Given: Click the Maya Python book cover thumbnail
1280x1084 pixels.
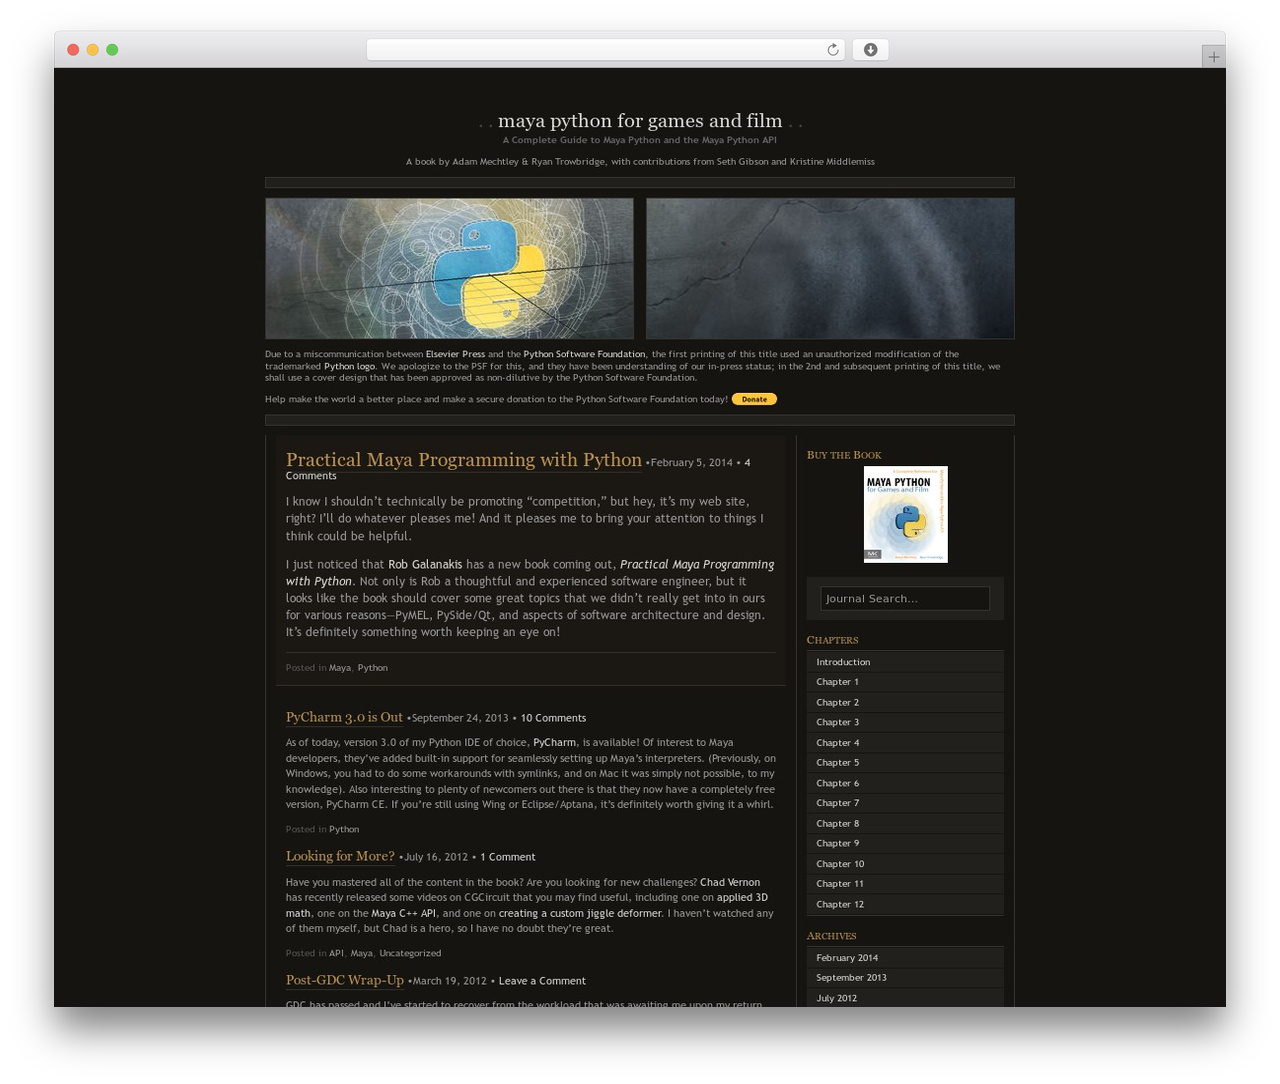Looking at the screenshot, I should [x=905, y=514].
